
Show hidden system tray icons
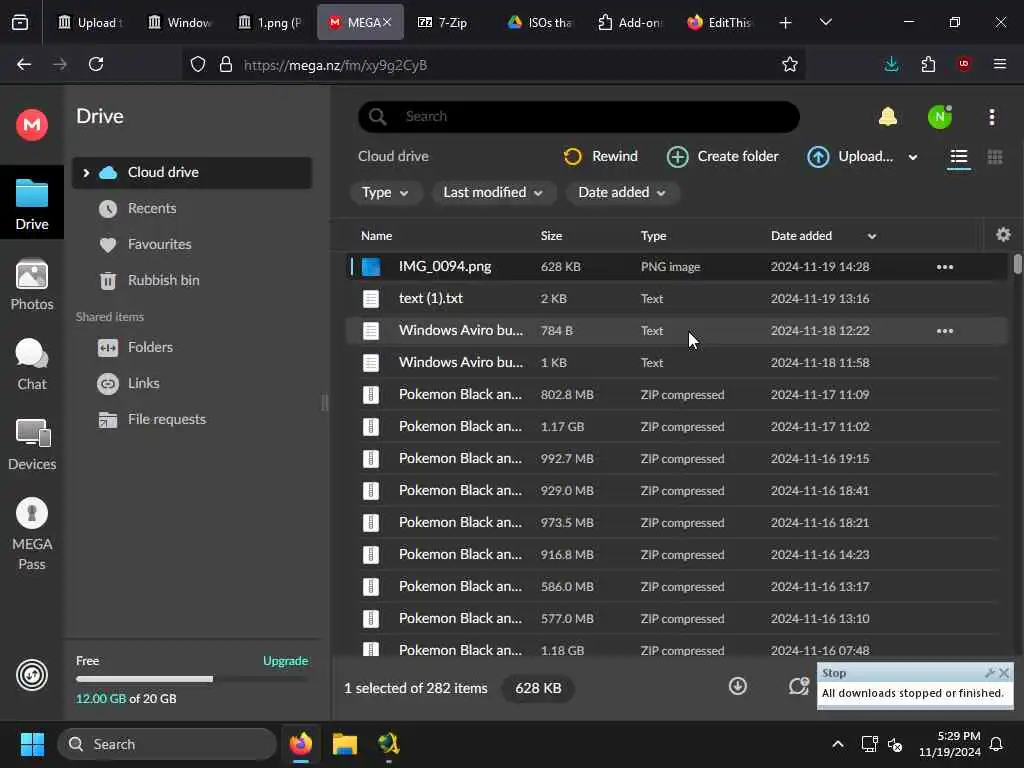(x=837, y=744)
